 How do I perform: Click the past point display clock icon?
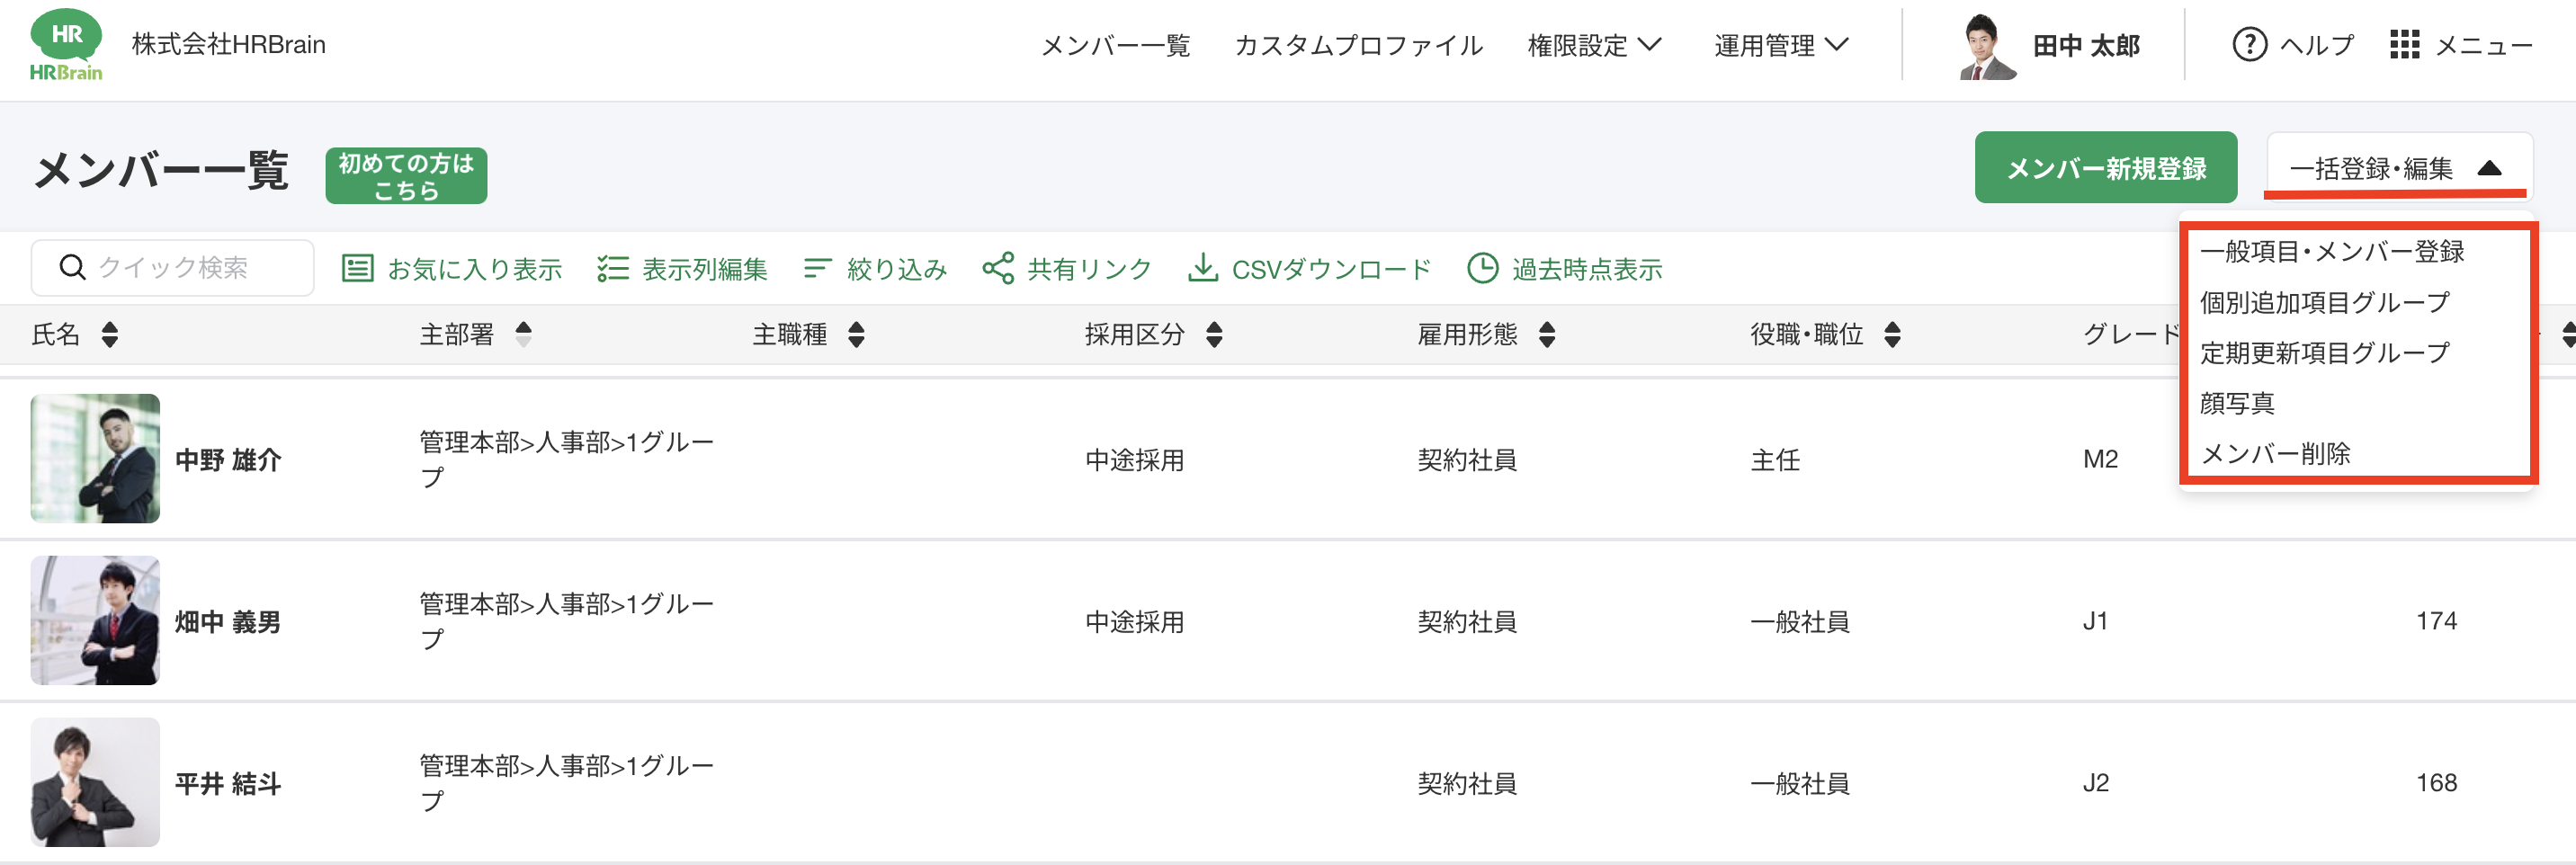1482,268
